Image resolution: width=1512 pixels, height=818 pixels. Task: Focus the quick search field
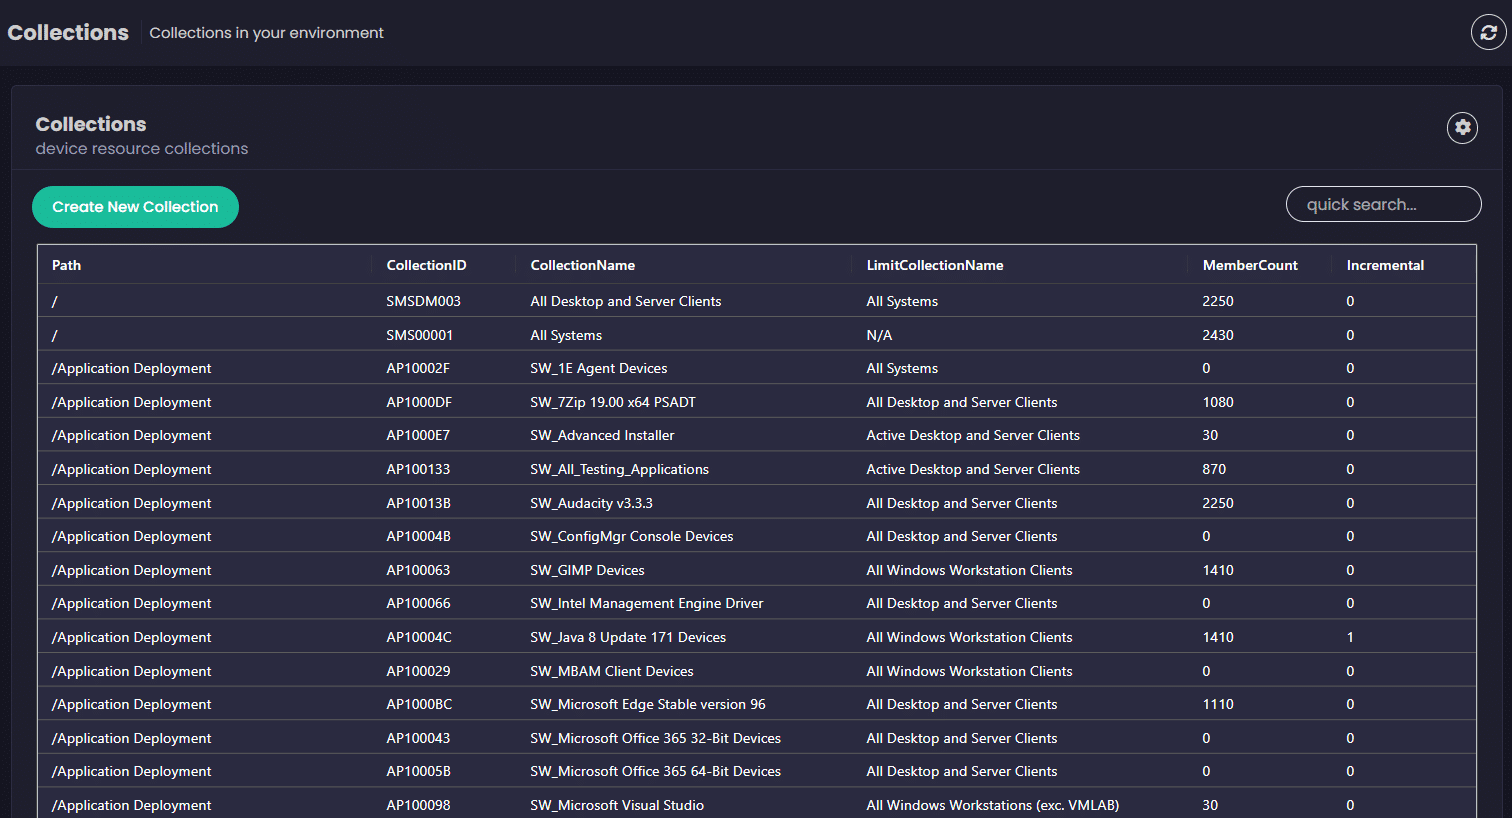point(1382,204)
